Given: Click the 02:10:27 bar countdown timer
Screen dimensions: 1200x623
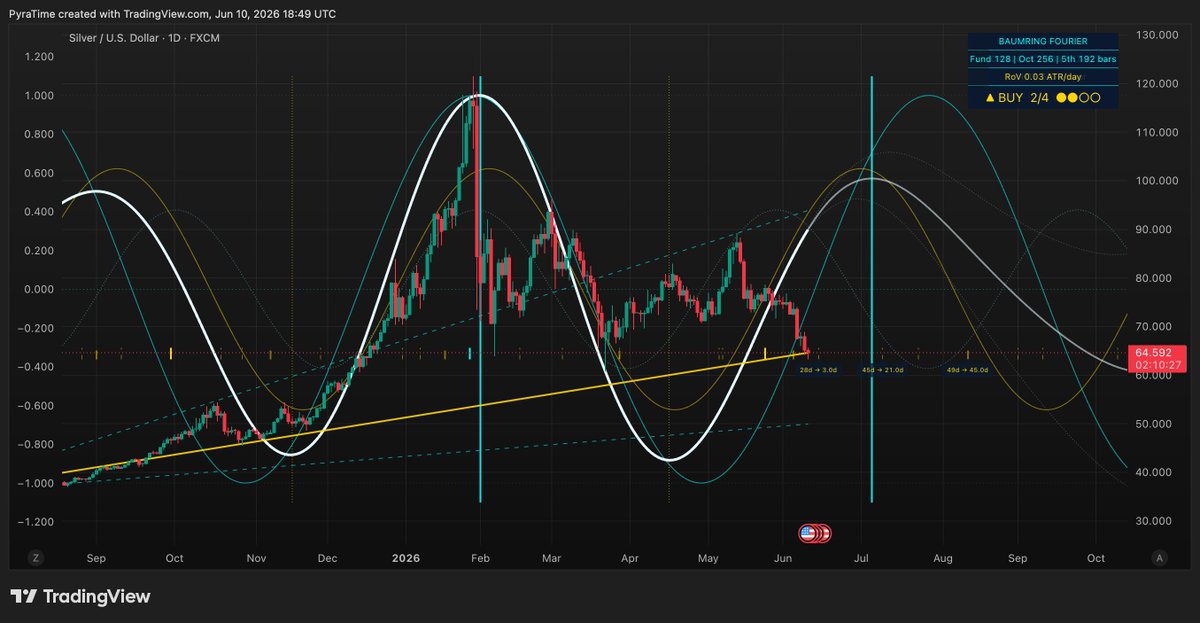Looking at the screenshot, I should click(1158, 366).
